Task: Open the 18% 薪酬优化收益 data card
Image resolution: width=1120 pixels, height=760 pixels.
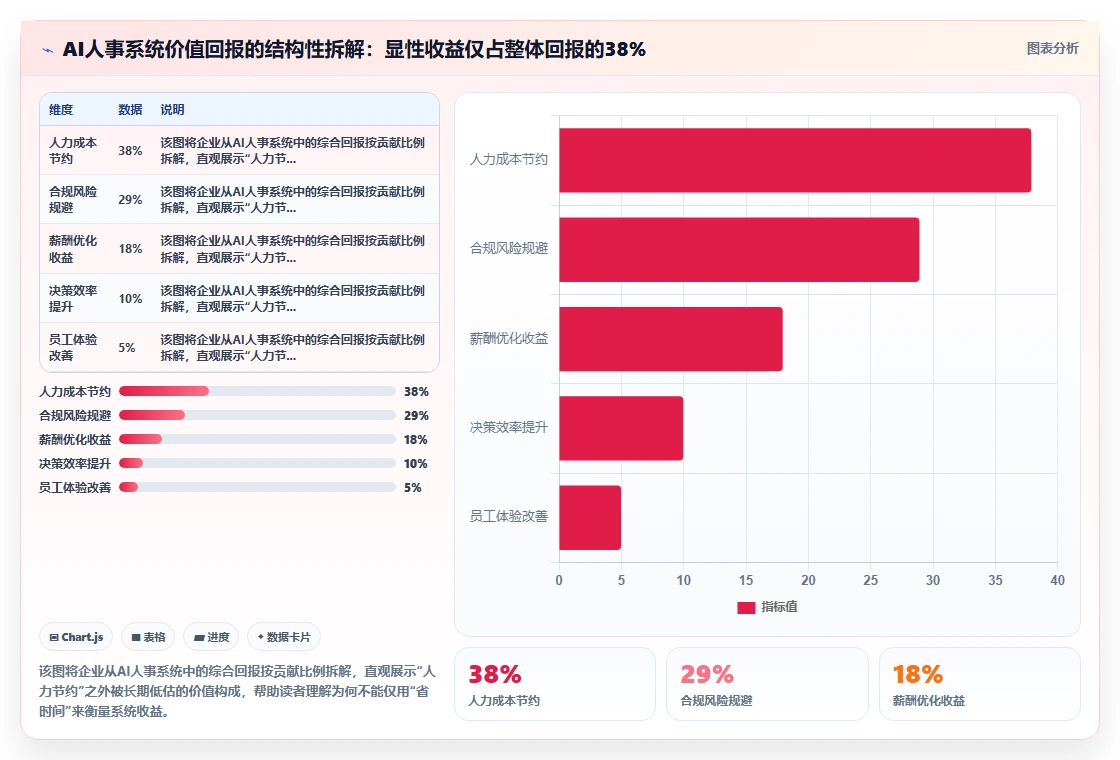Action: click(x=979, y=684)
